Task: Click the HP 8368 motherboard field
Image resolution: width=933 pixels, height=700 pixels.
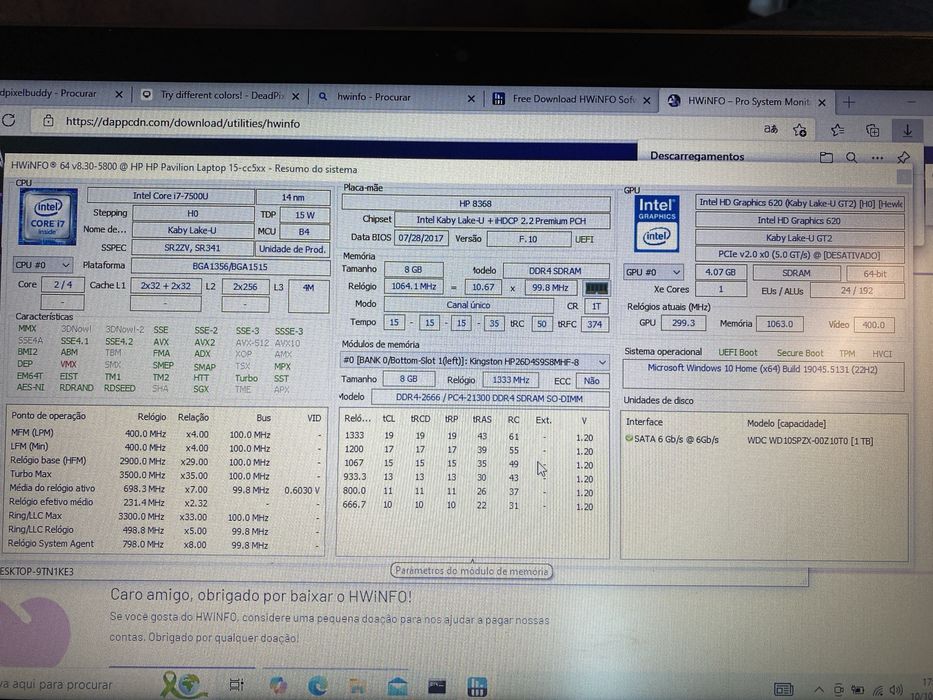Action: [475, 204]
